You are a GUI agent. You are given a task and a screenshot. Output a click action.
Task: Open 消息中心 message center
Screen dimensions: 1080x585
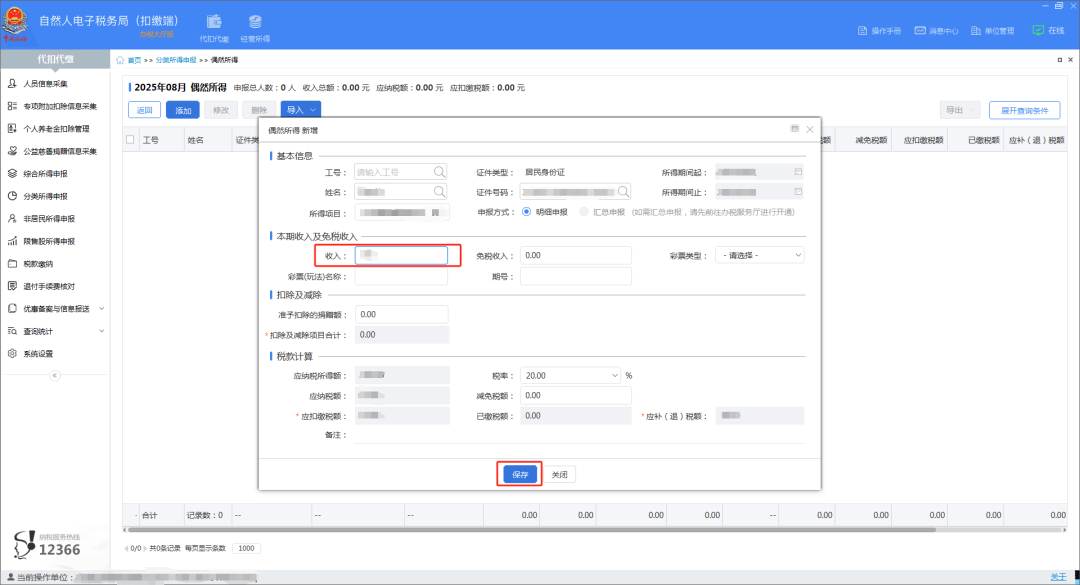[x=937, y=31]
